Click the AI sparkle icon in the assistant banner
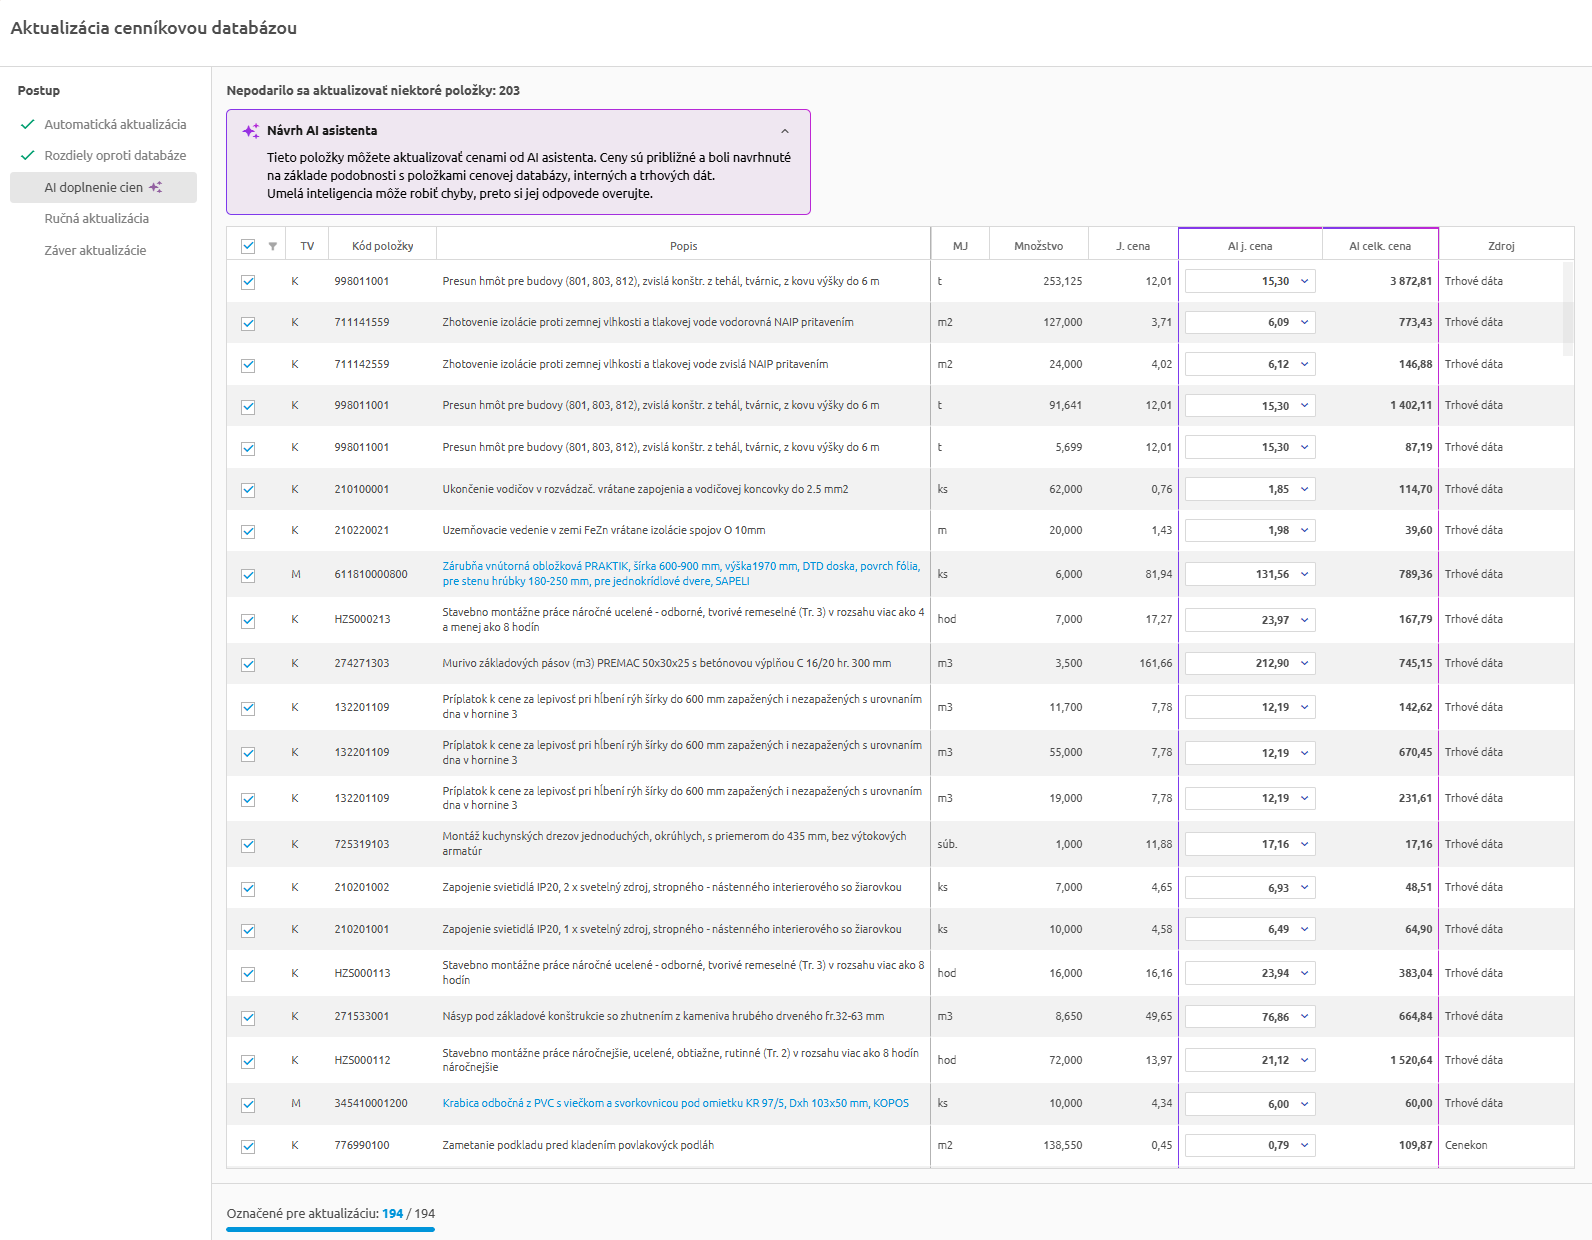 (251, 131)
